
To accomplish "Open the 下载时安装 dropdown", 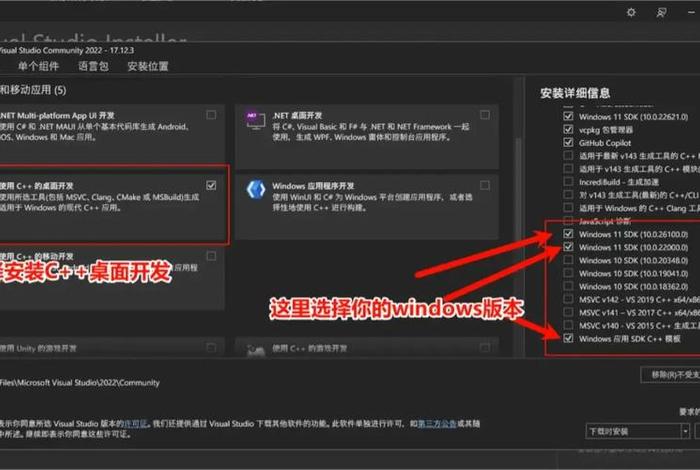I will point(638,431).
